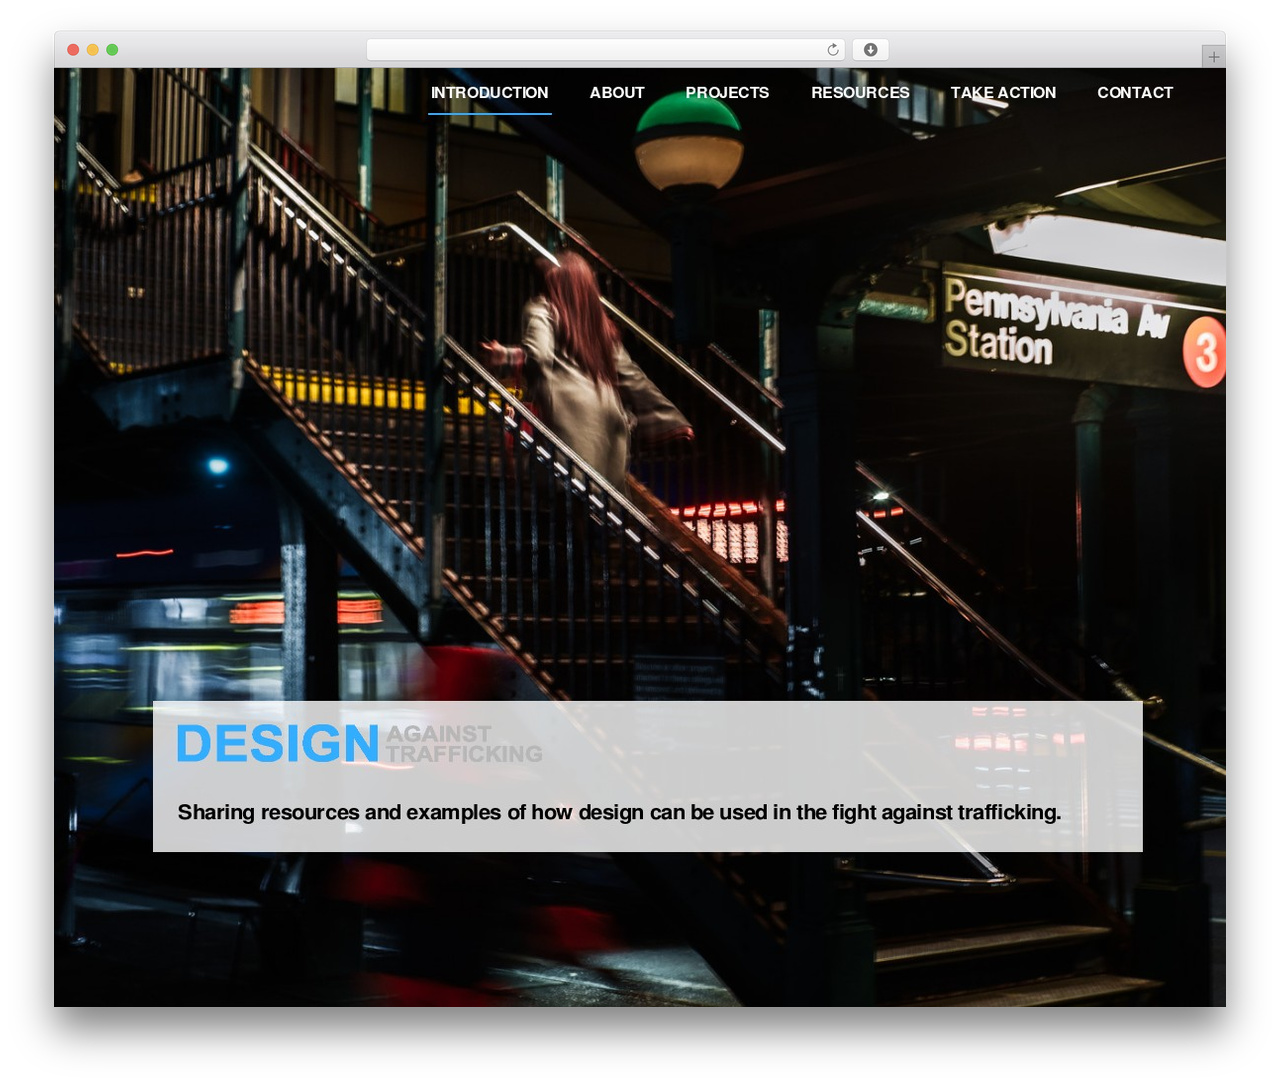Go to the About section
1280x1084 pixels.
tap(617, 92)
